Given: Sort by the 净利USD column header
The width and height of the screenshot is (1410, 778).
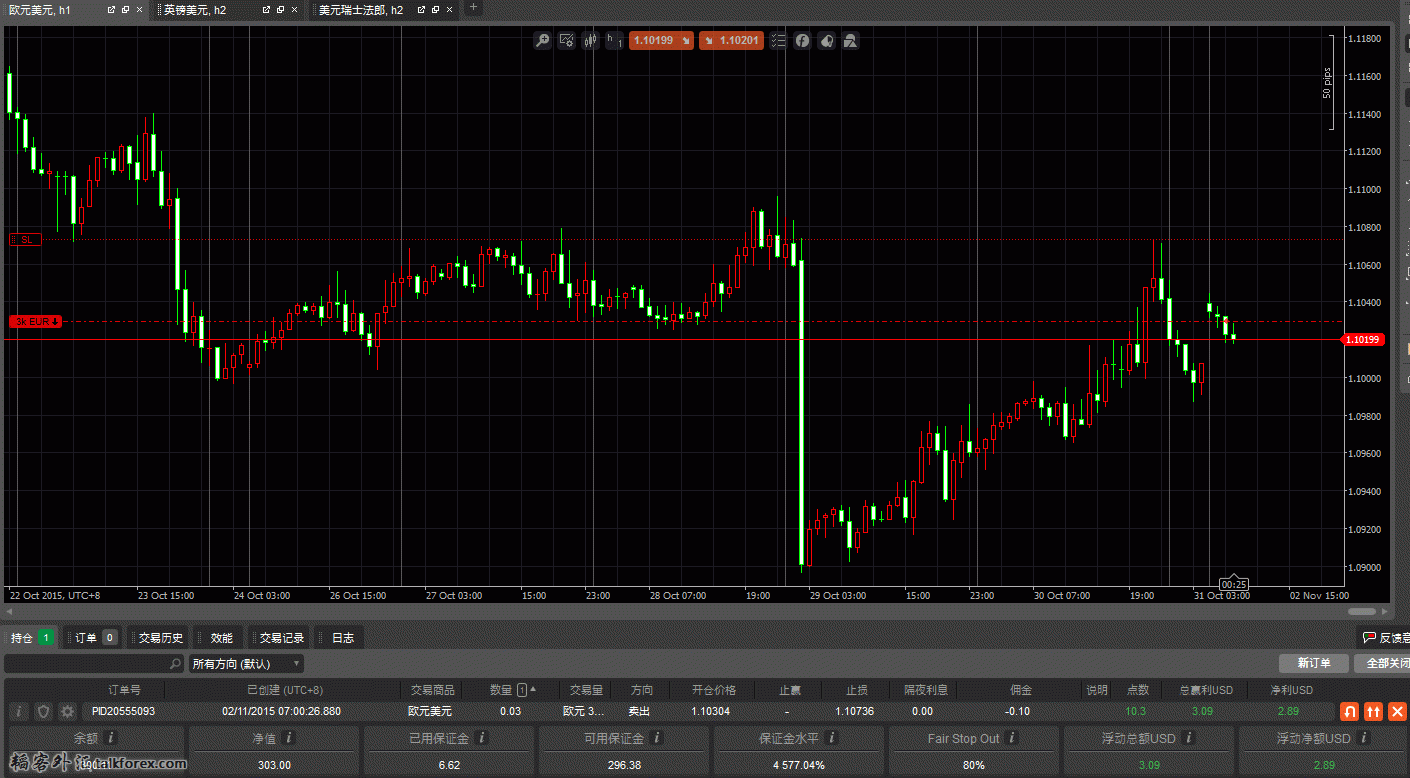Looking at the screenshot, I should pos(1291,689).
